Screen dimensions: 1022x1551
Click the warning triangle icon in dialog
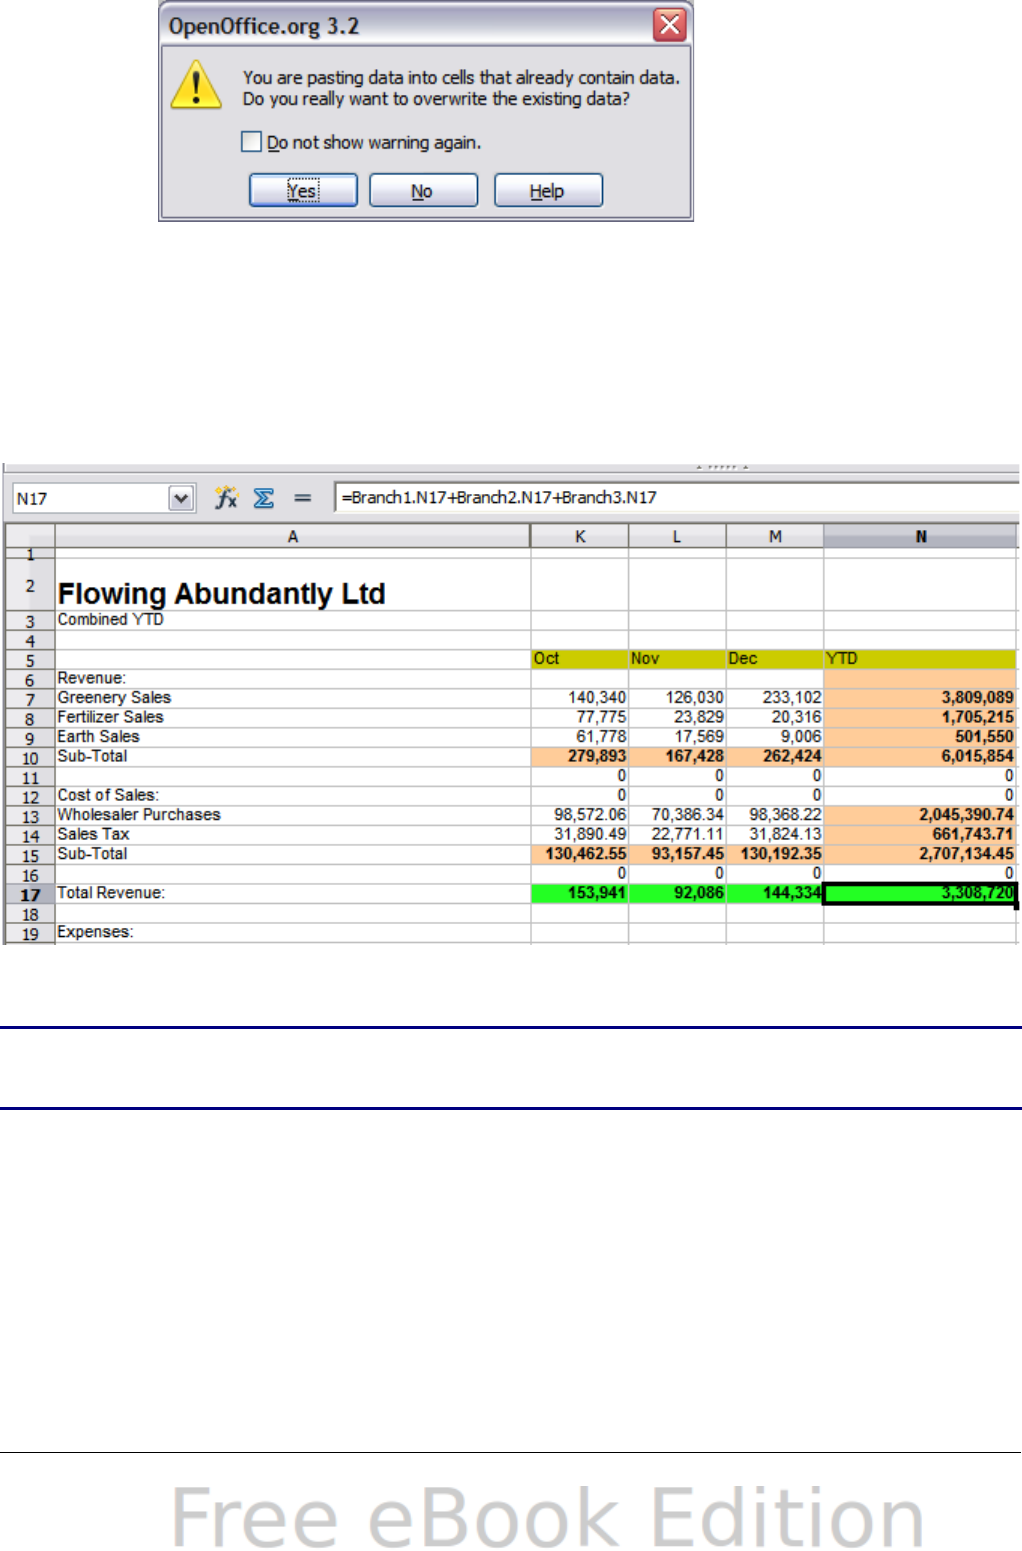pyautogui.click(x=196, y=86)
